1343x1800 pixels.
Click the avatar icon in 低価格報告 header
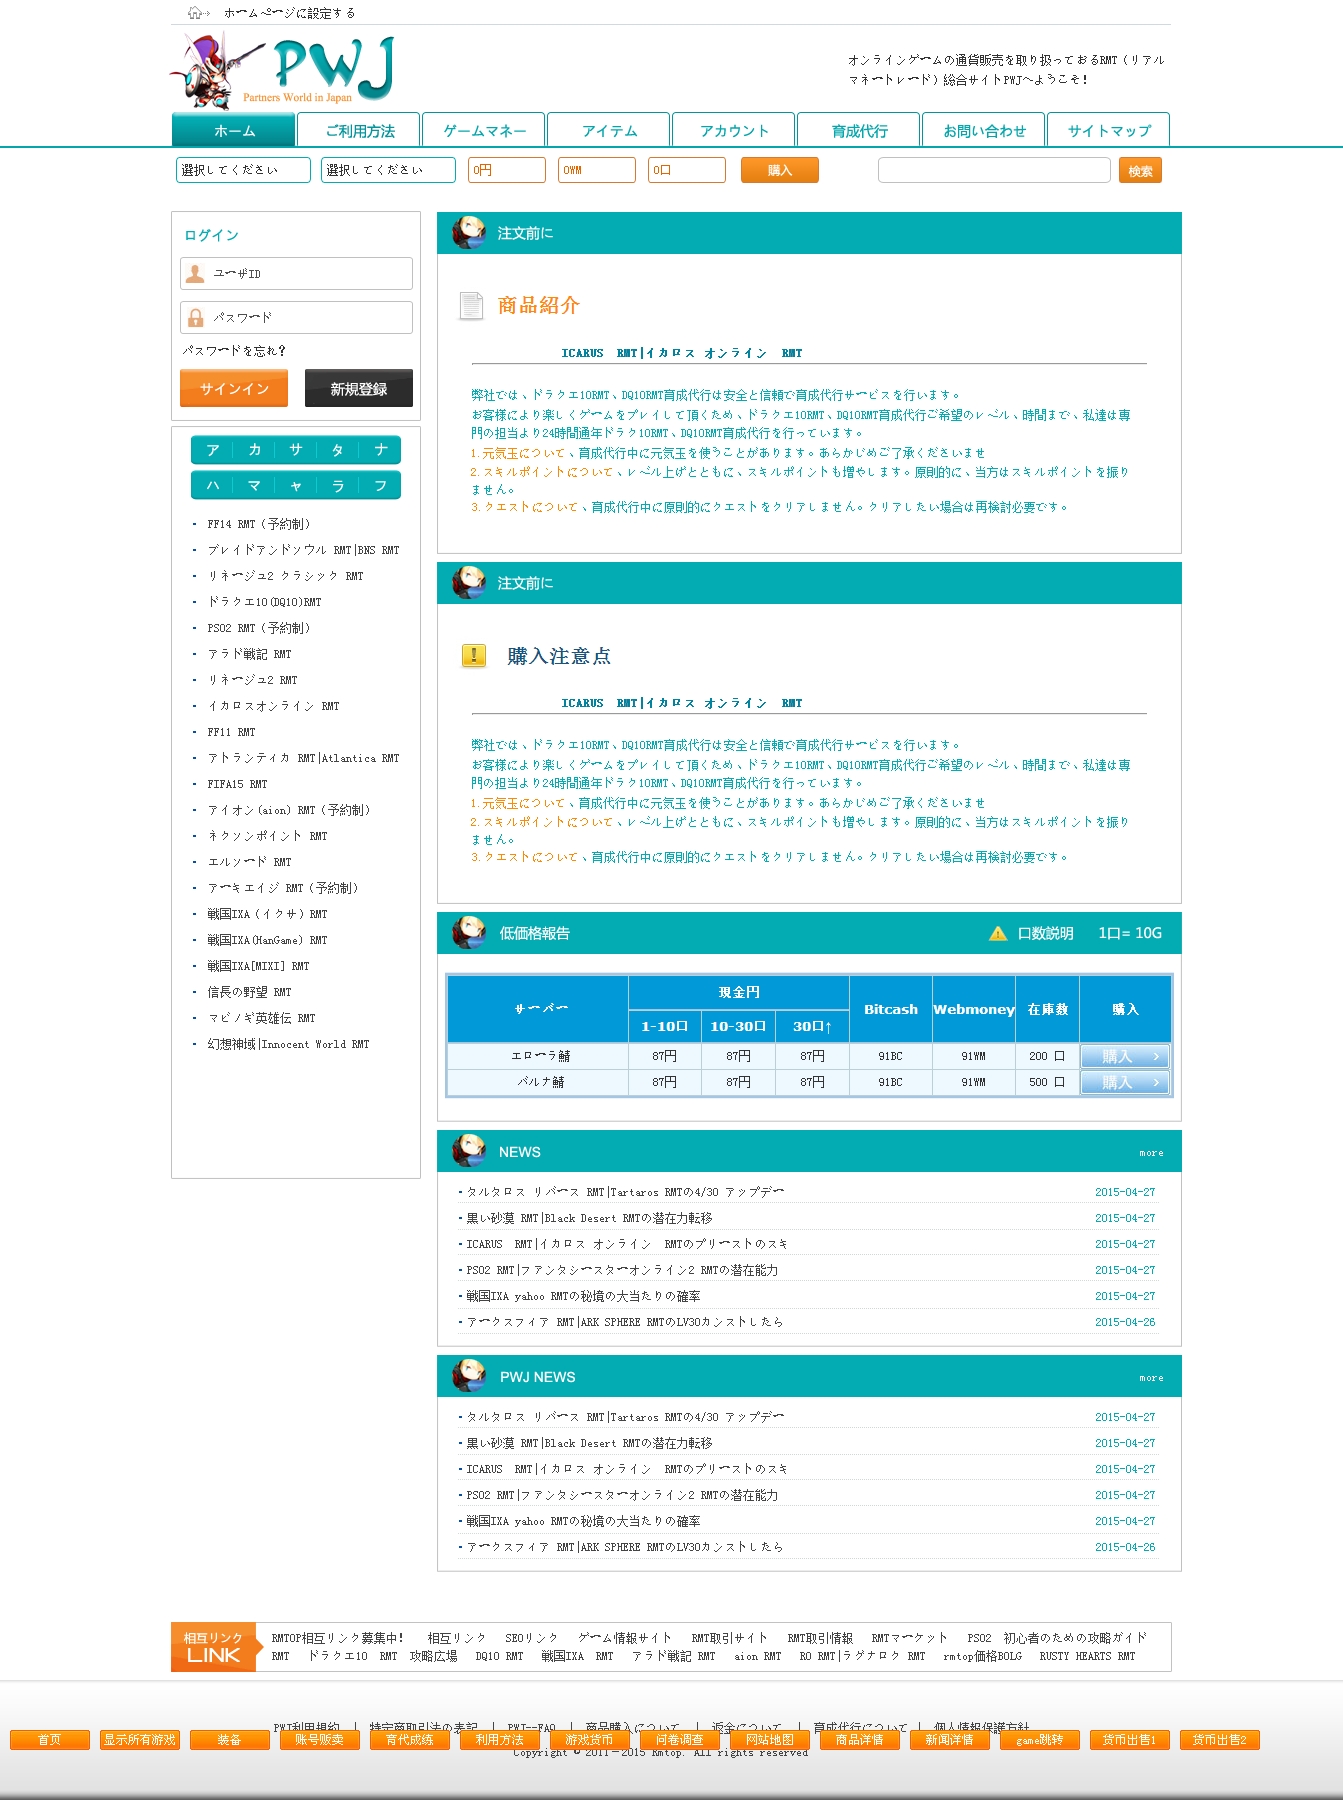click(468, 932)
